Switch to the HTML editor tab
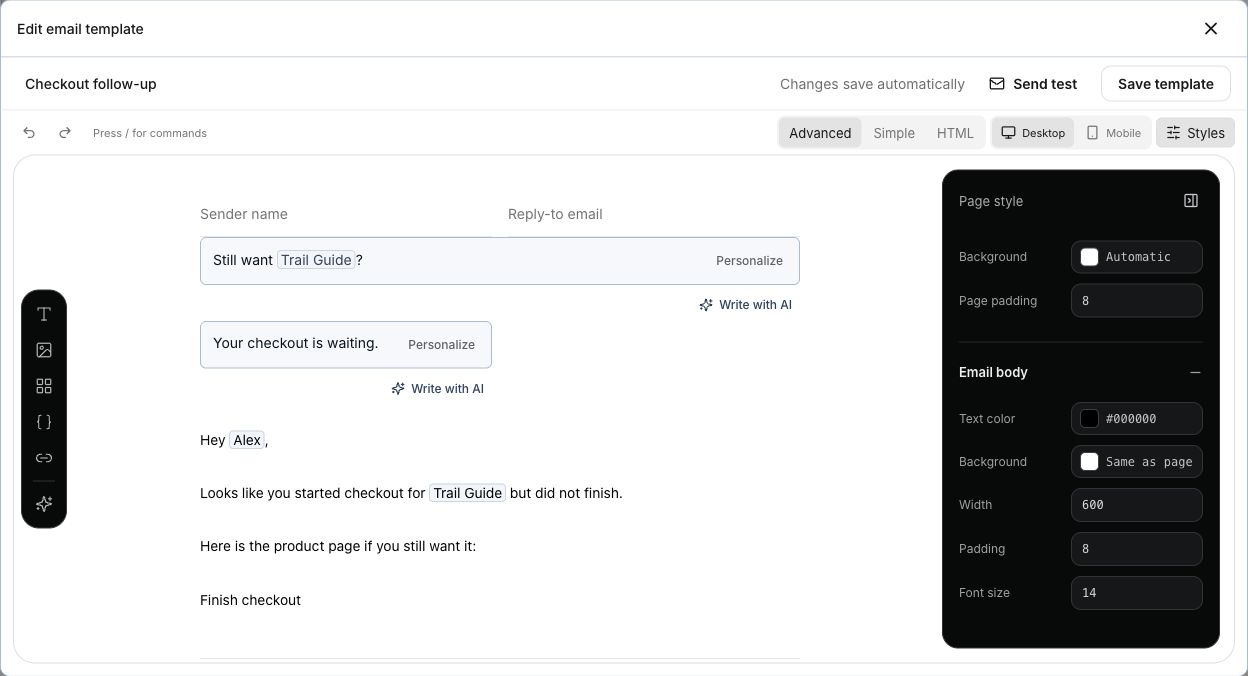The width and height of the screenshot is (1248, 676). pyautogui.click(x=955, y=133)
